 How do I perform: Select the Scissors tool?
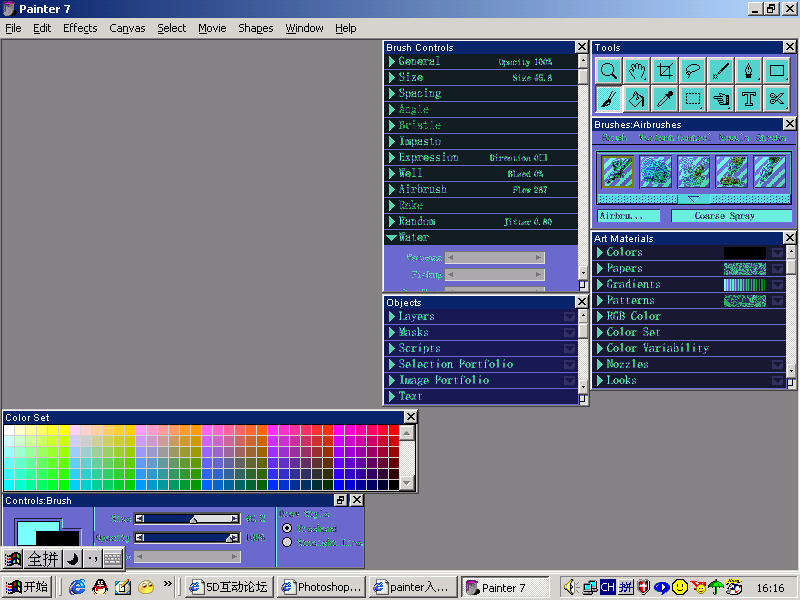coord(777,99)
